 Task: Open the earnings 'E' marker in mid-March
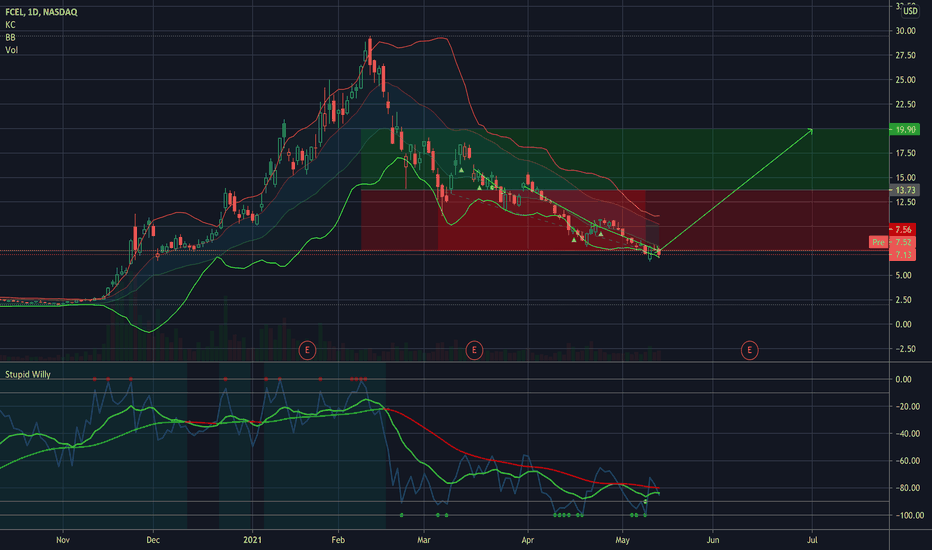coord(474,350)
